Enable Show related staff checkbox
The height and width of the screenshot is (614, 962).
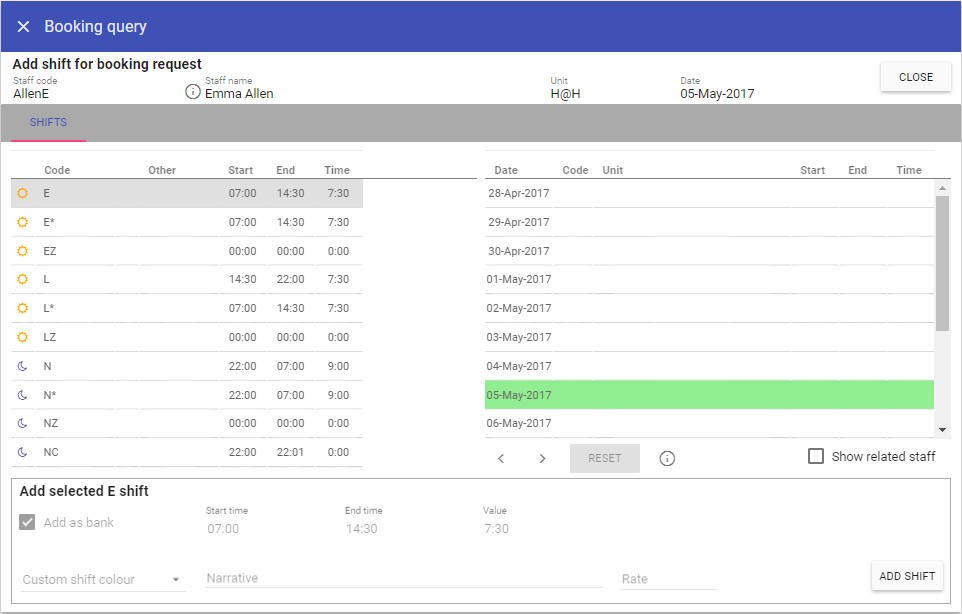[816, 456]
